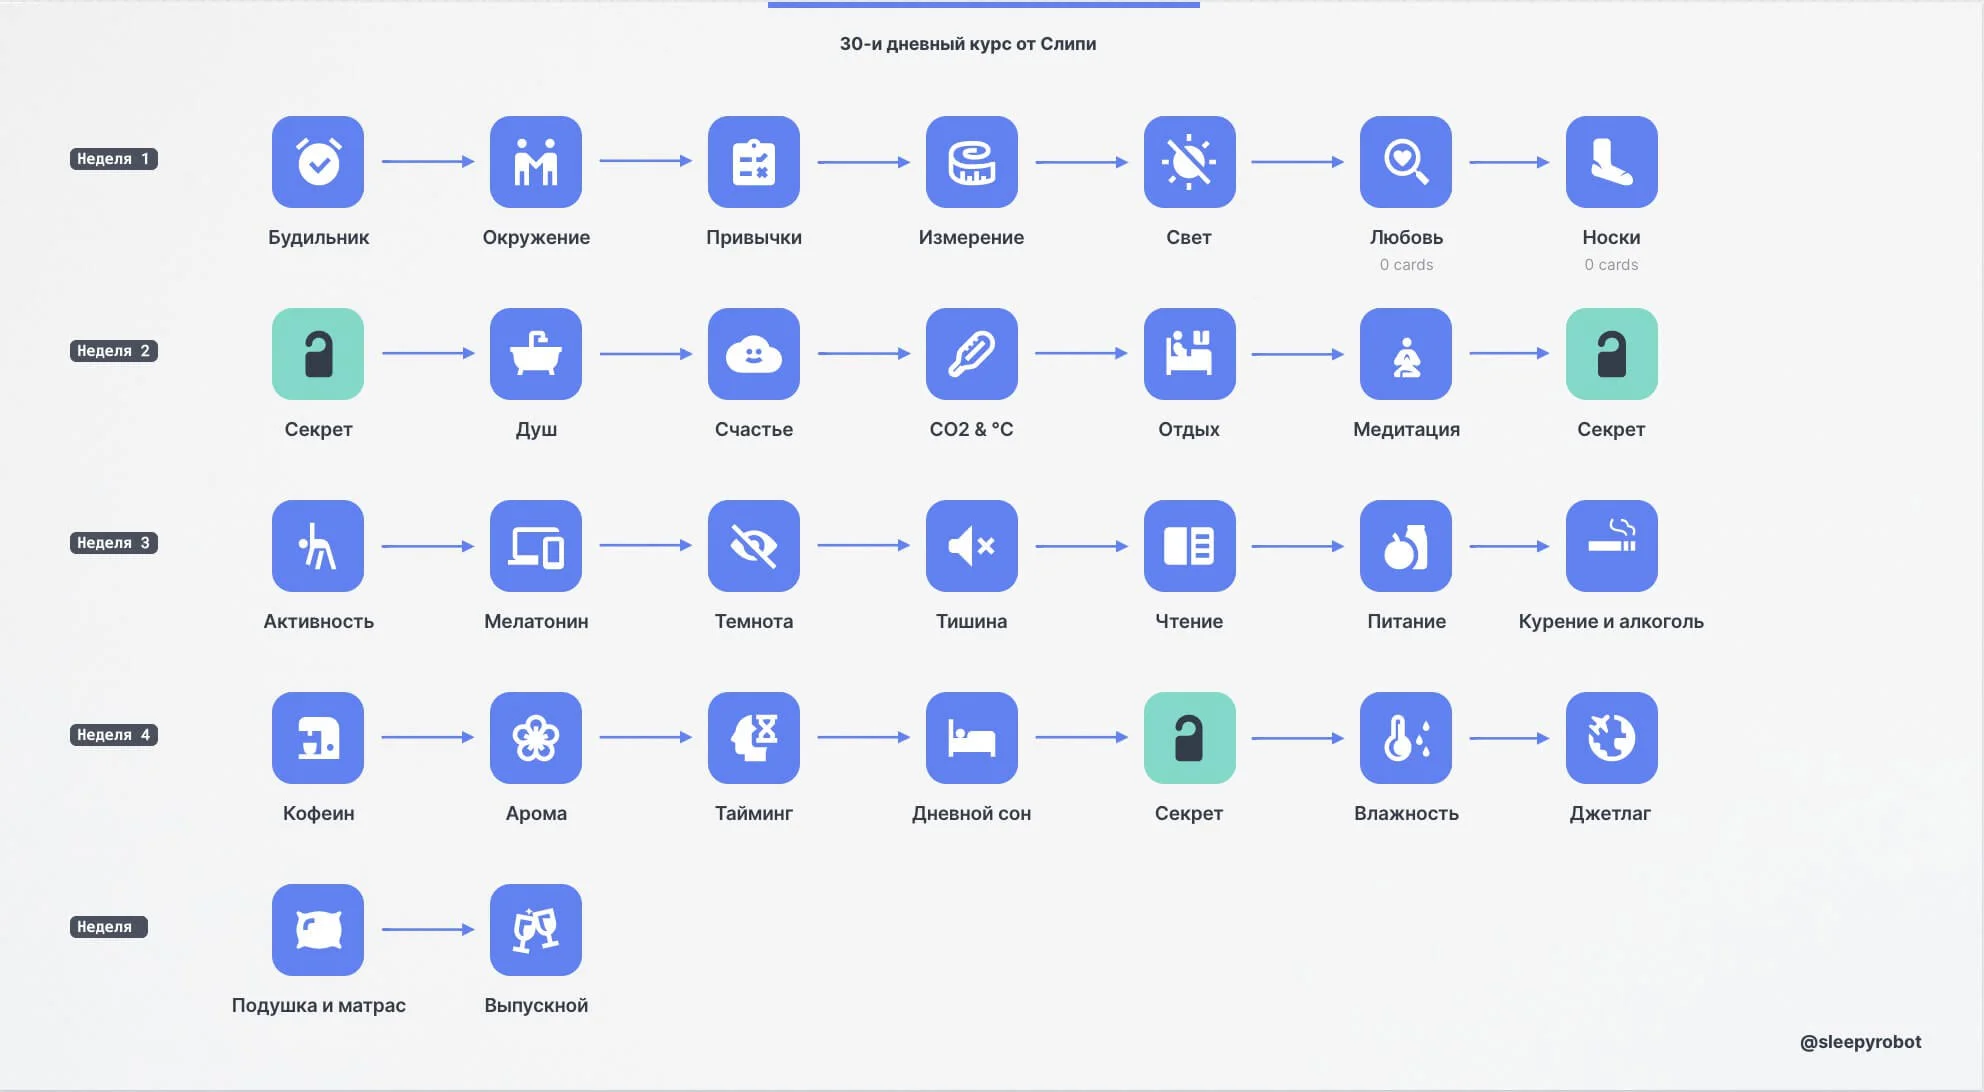This screenshot has width=1984, height=1092.
Task: Open the Тишина muted speaker icon
Action: point(971,546)
